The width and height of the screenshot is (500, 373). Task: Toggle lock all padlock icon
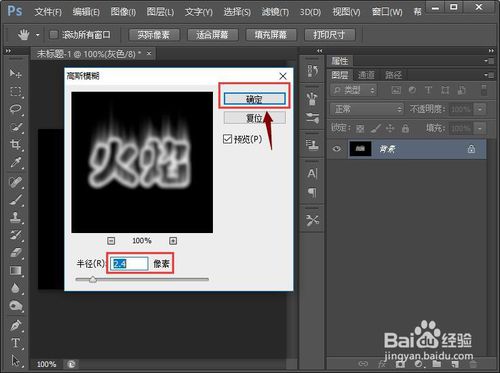(405, 128)
